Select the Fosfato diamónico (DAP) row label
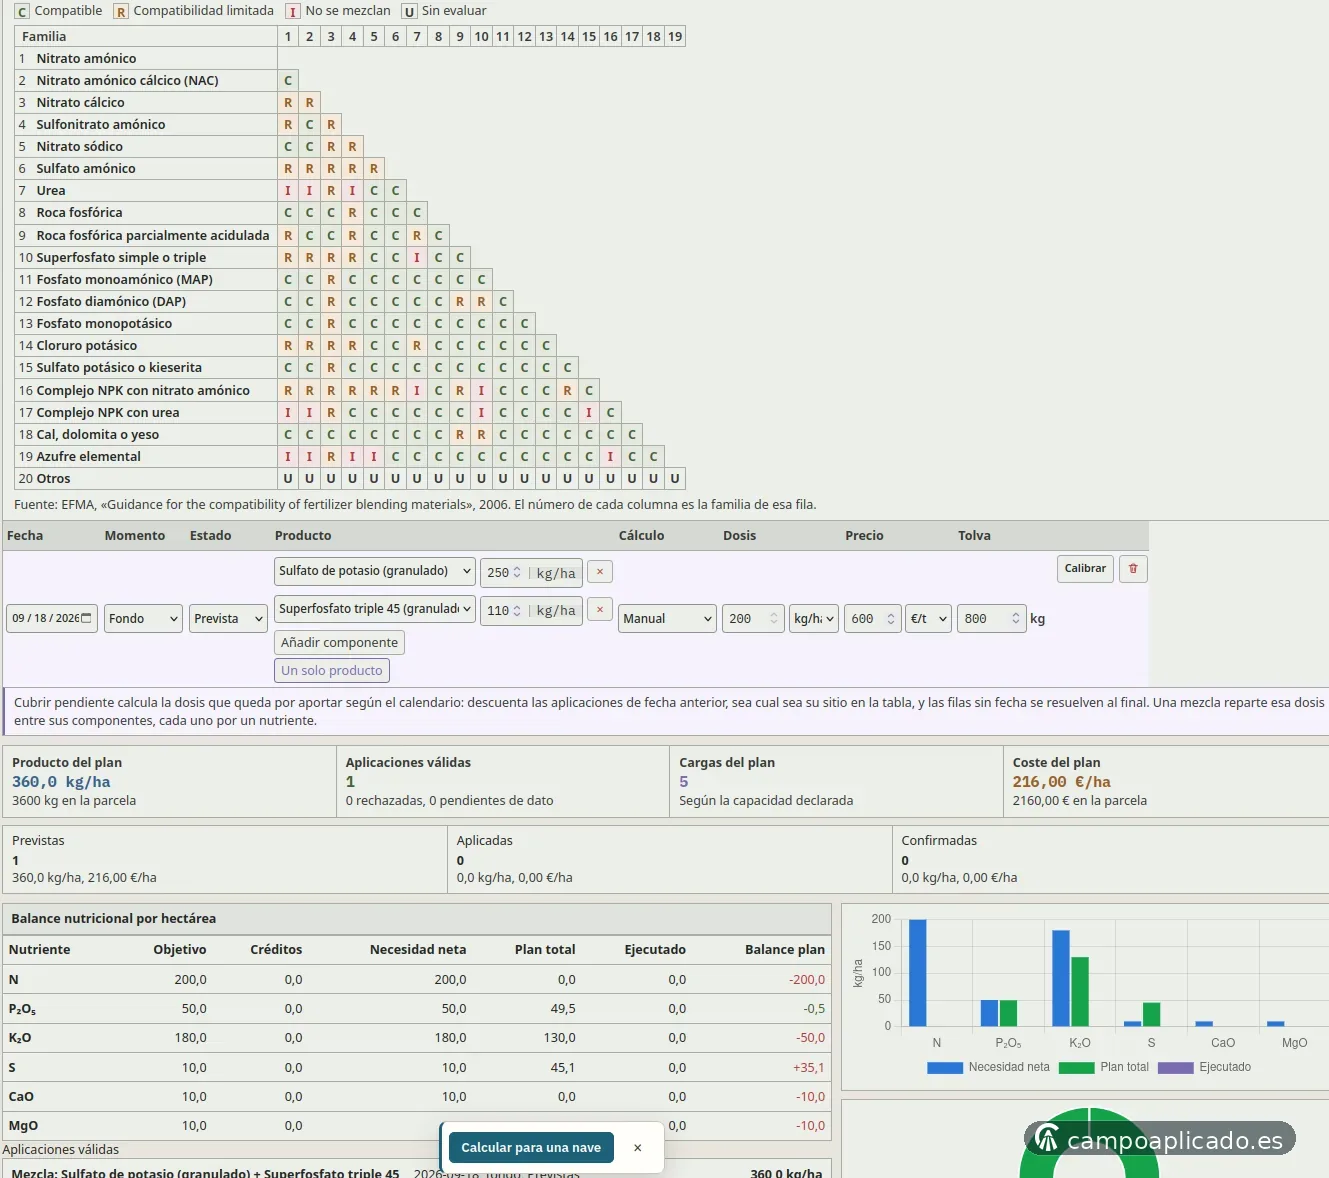 (x=111, y=302)
